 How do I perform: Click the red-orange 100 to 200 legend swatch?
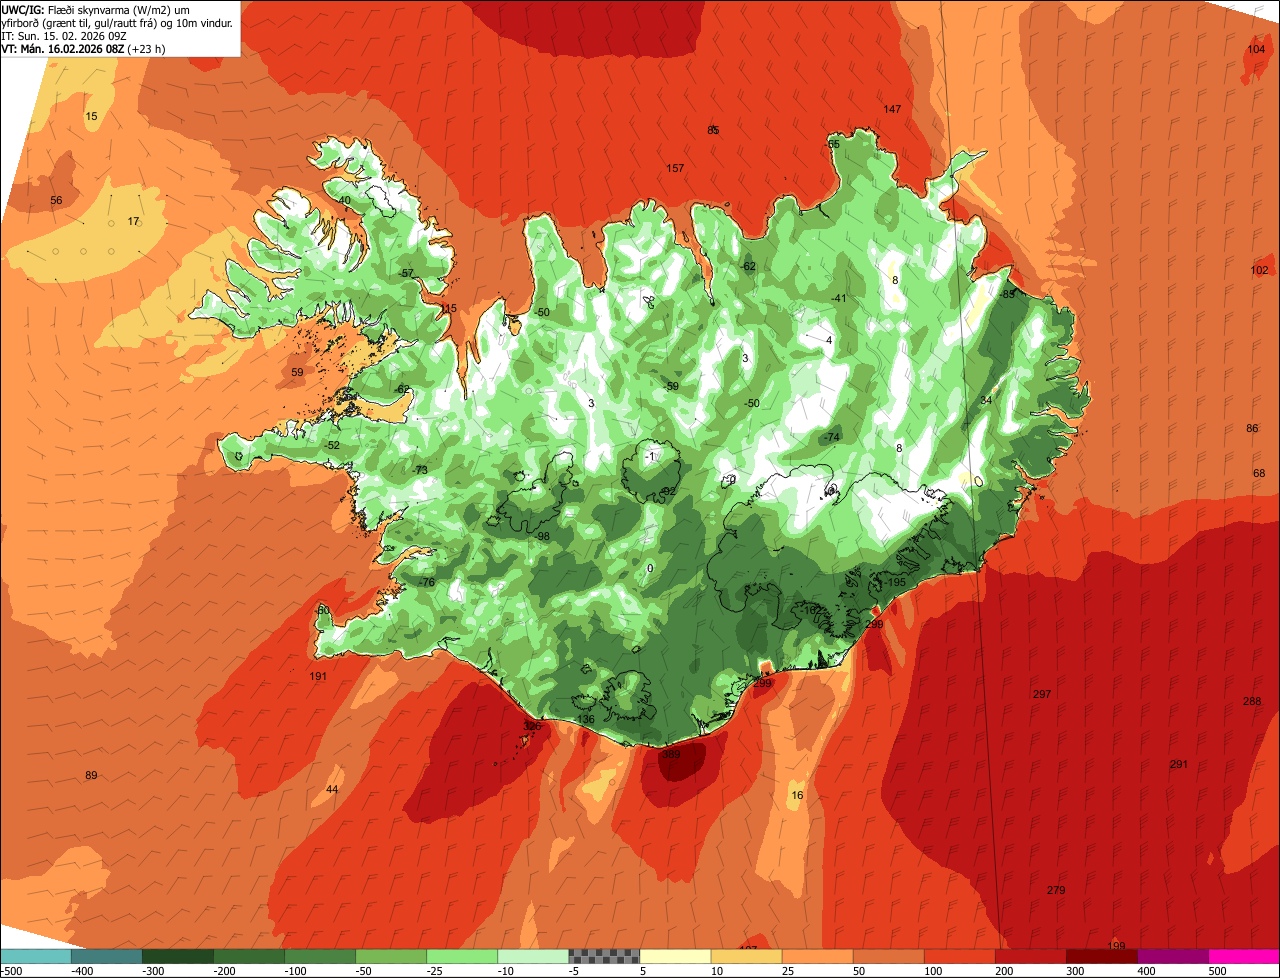click(x=959, y=956)
